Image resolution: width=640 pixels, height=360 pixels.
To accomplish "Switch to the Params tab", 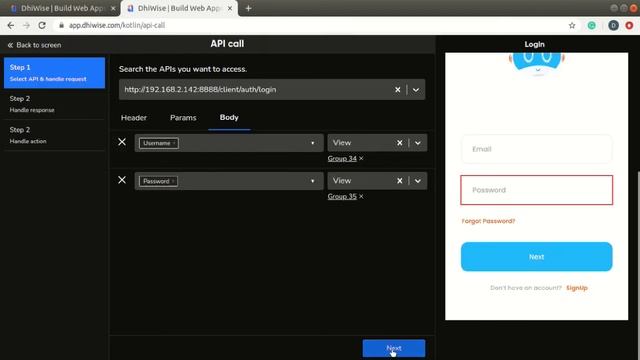I will click(x=183, y=118).
